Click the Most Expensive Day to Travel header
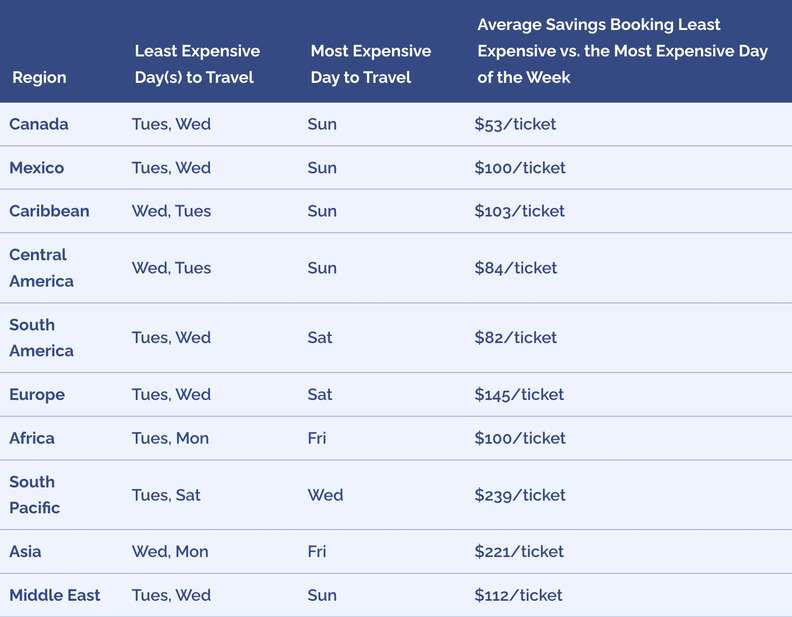This screenshot has width=792, height=617. pos(370,64)
